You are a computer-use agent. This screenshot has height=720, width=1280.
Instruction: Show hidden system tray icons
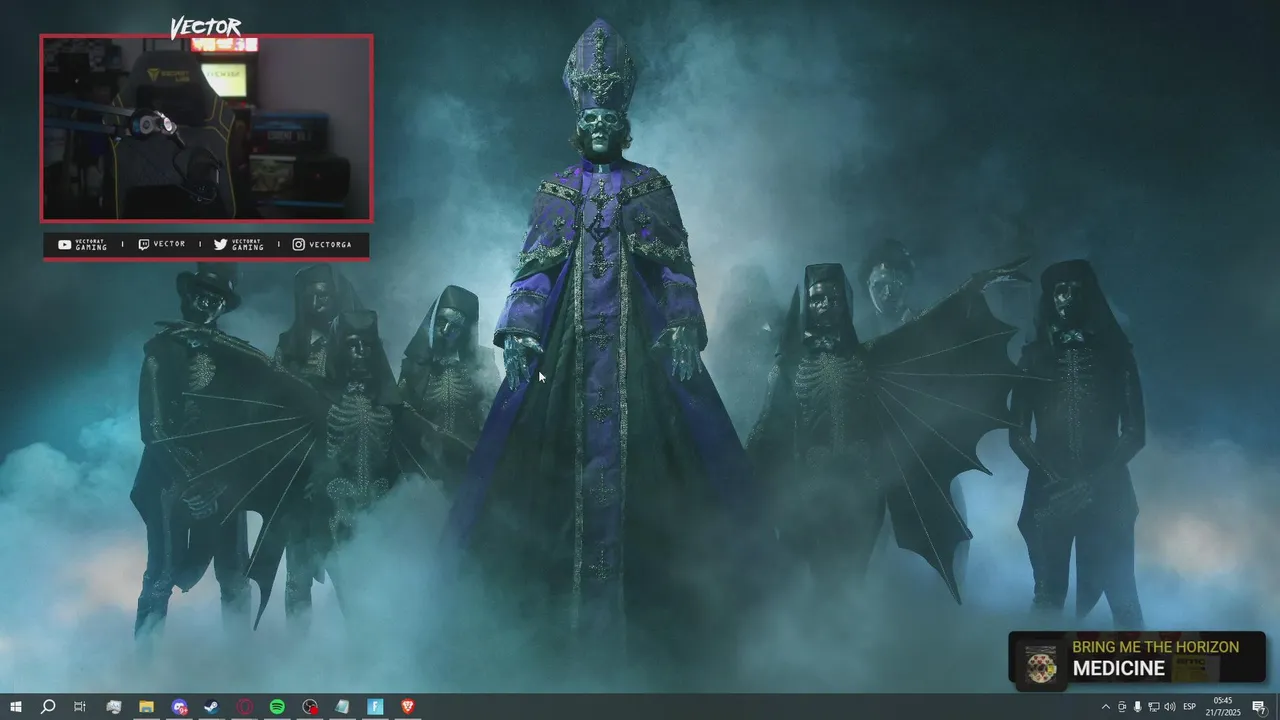[x=1105, y=707]
